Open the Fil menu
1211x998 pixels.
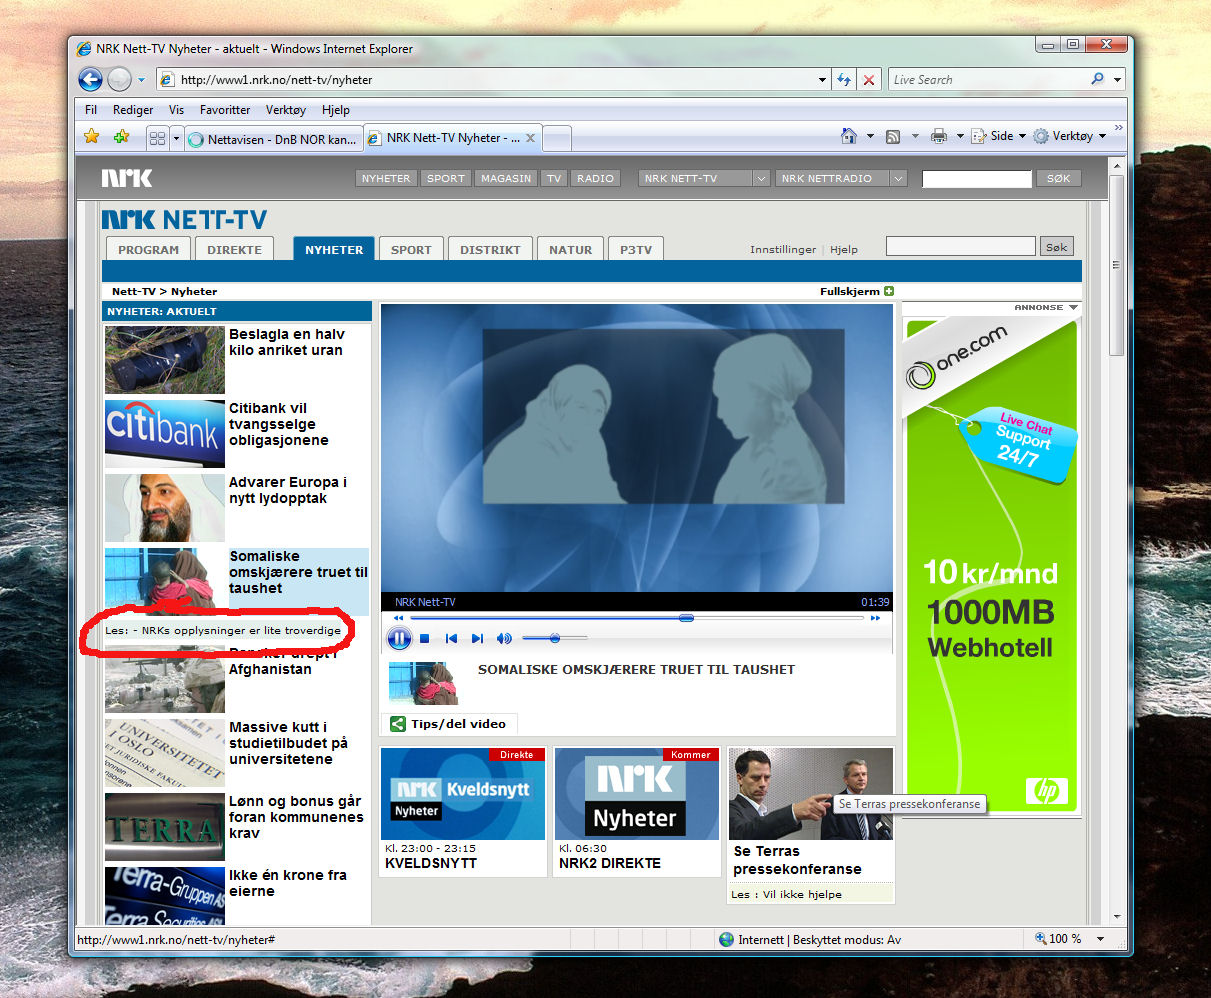tap(91, 110)
